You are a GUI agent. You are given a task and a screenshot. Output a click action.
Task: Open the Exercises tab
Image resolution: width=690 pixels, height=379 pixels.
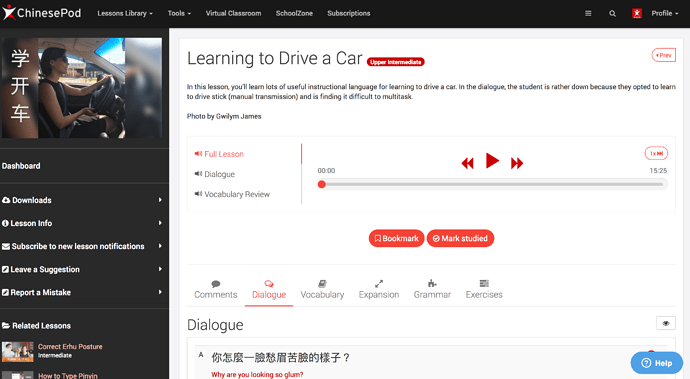[484, 290]
